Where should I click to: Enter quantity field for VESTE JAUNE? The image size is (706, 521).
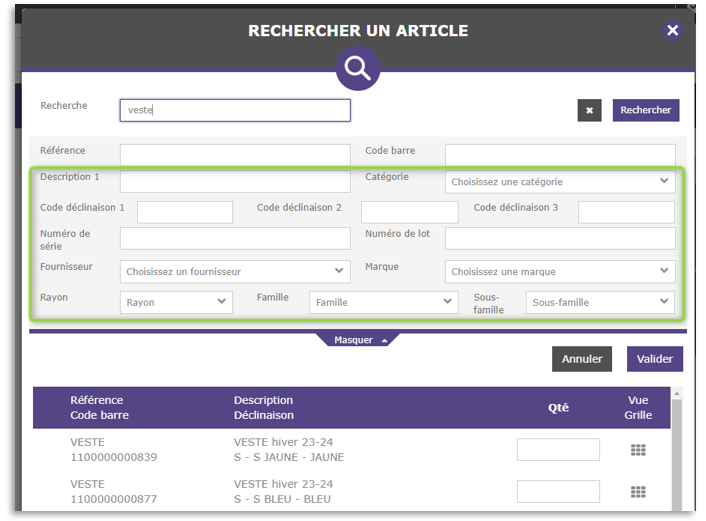(x=558, y=450)
